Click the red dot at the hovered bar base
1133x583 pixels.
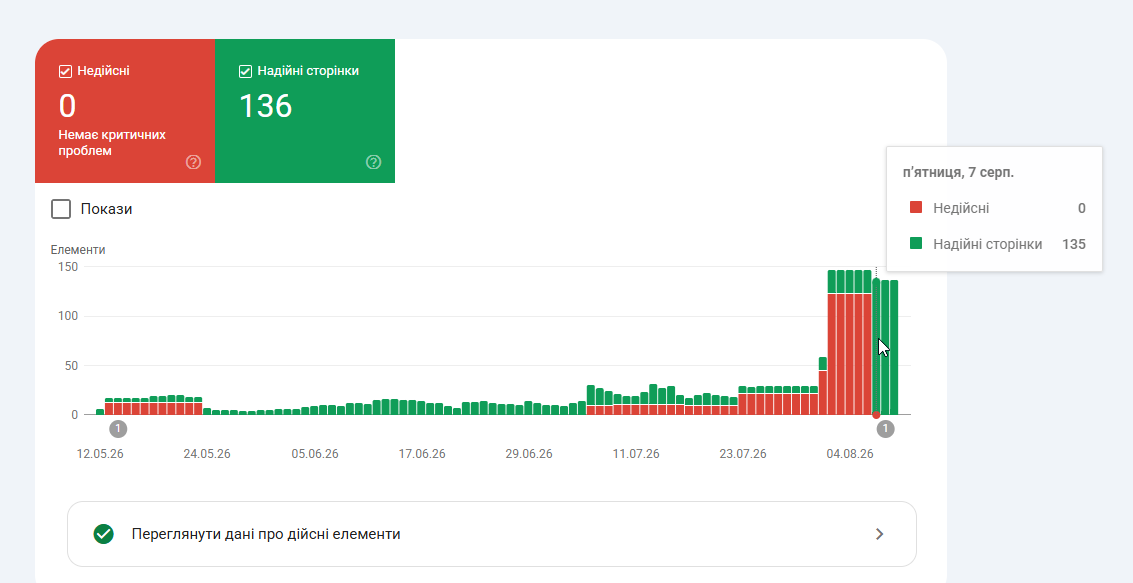[876, 415]
